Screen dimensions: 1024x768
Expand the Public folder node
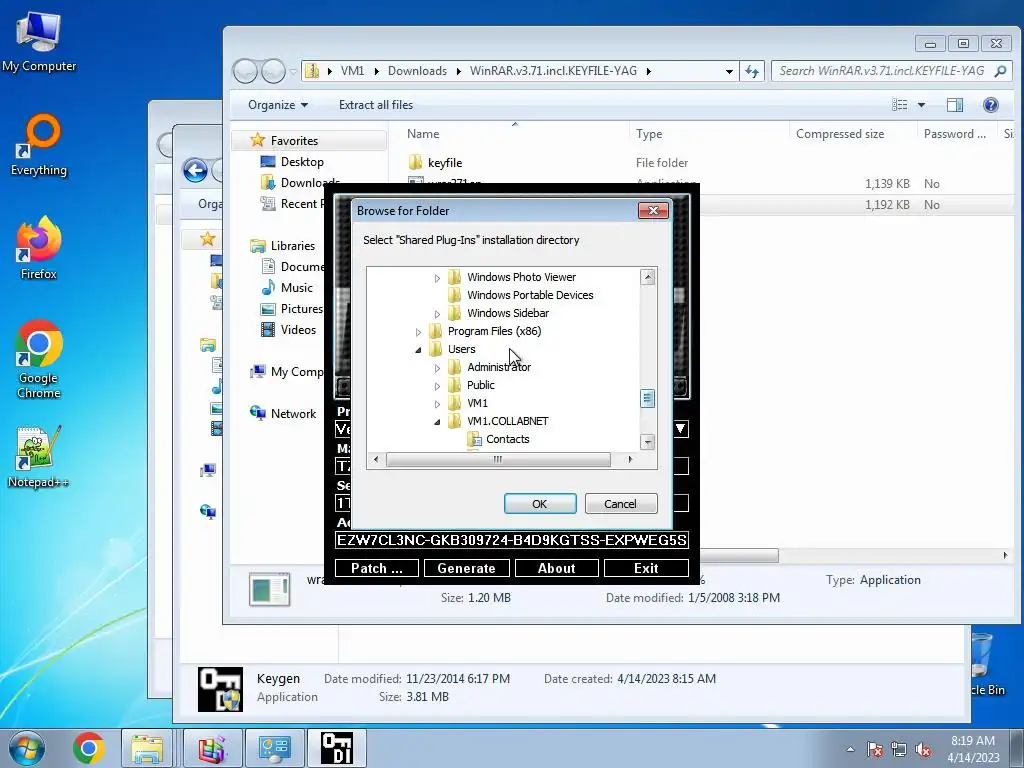coord(437,386)
